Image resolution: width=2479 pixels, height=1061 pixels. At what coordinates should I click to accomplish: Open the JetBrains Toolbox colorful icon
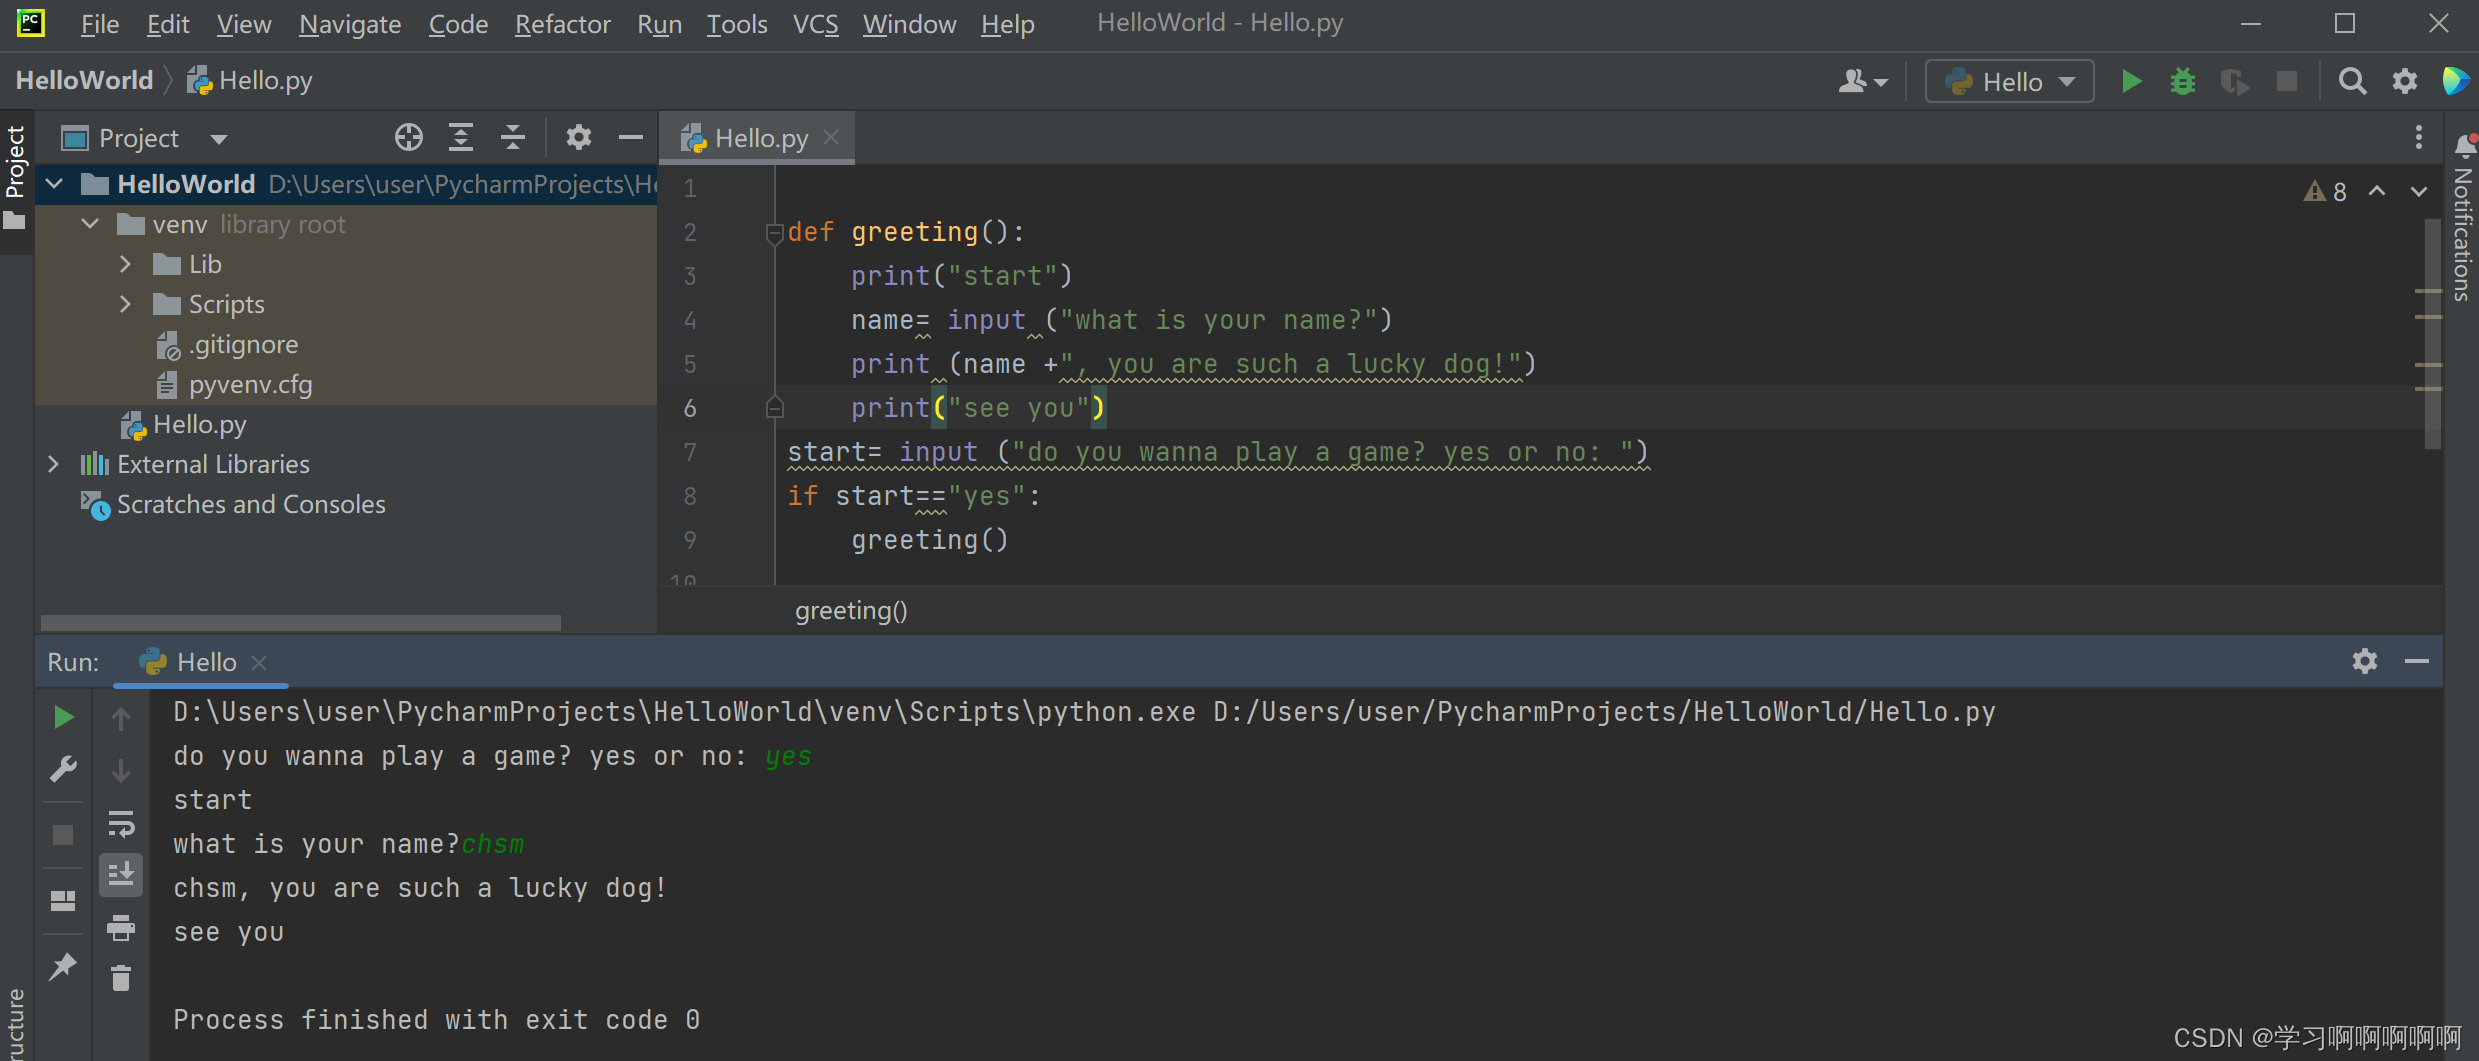pos(2455,81)
